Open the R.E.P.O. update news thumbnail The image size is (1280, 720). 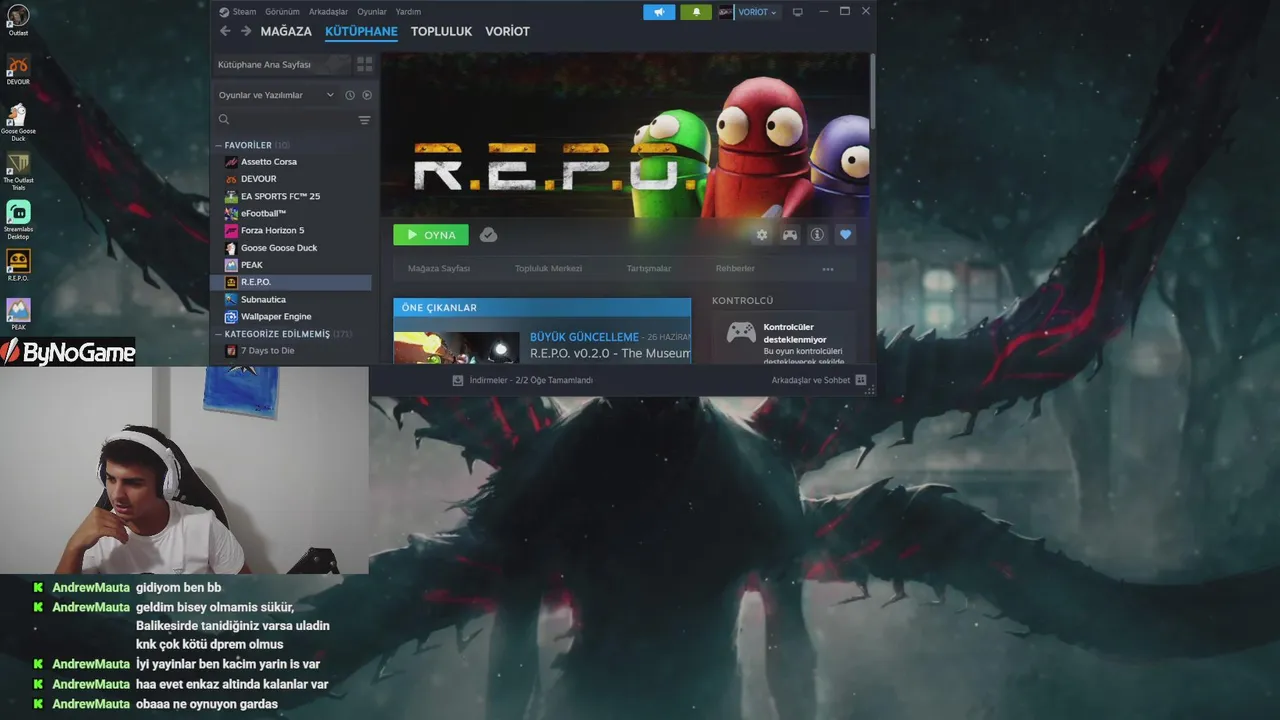(x=456, y=347)
